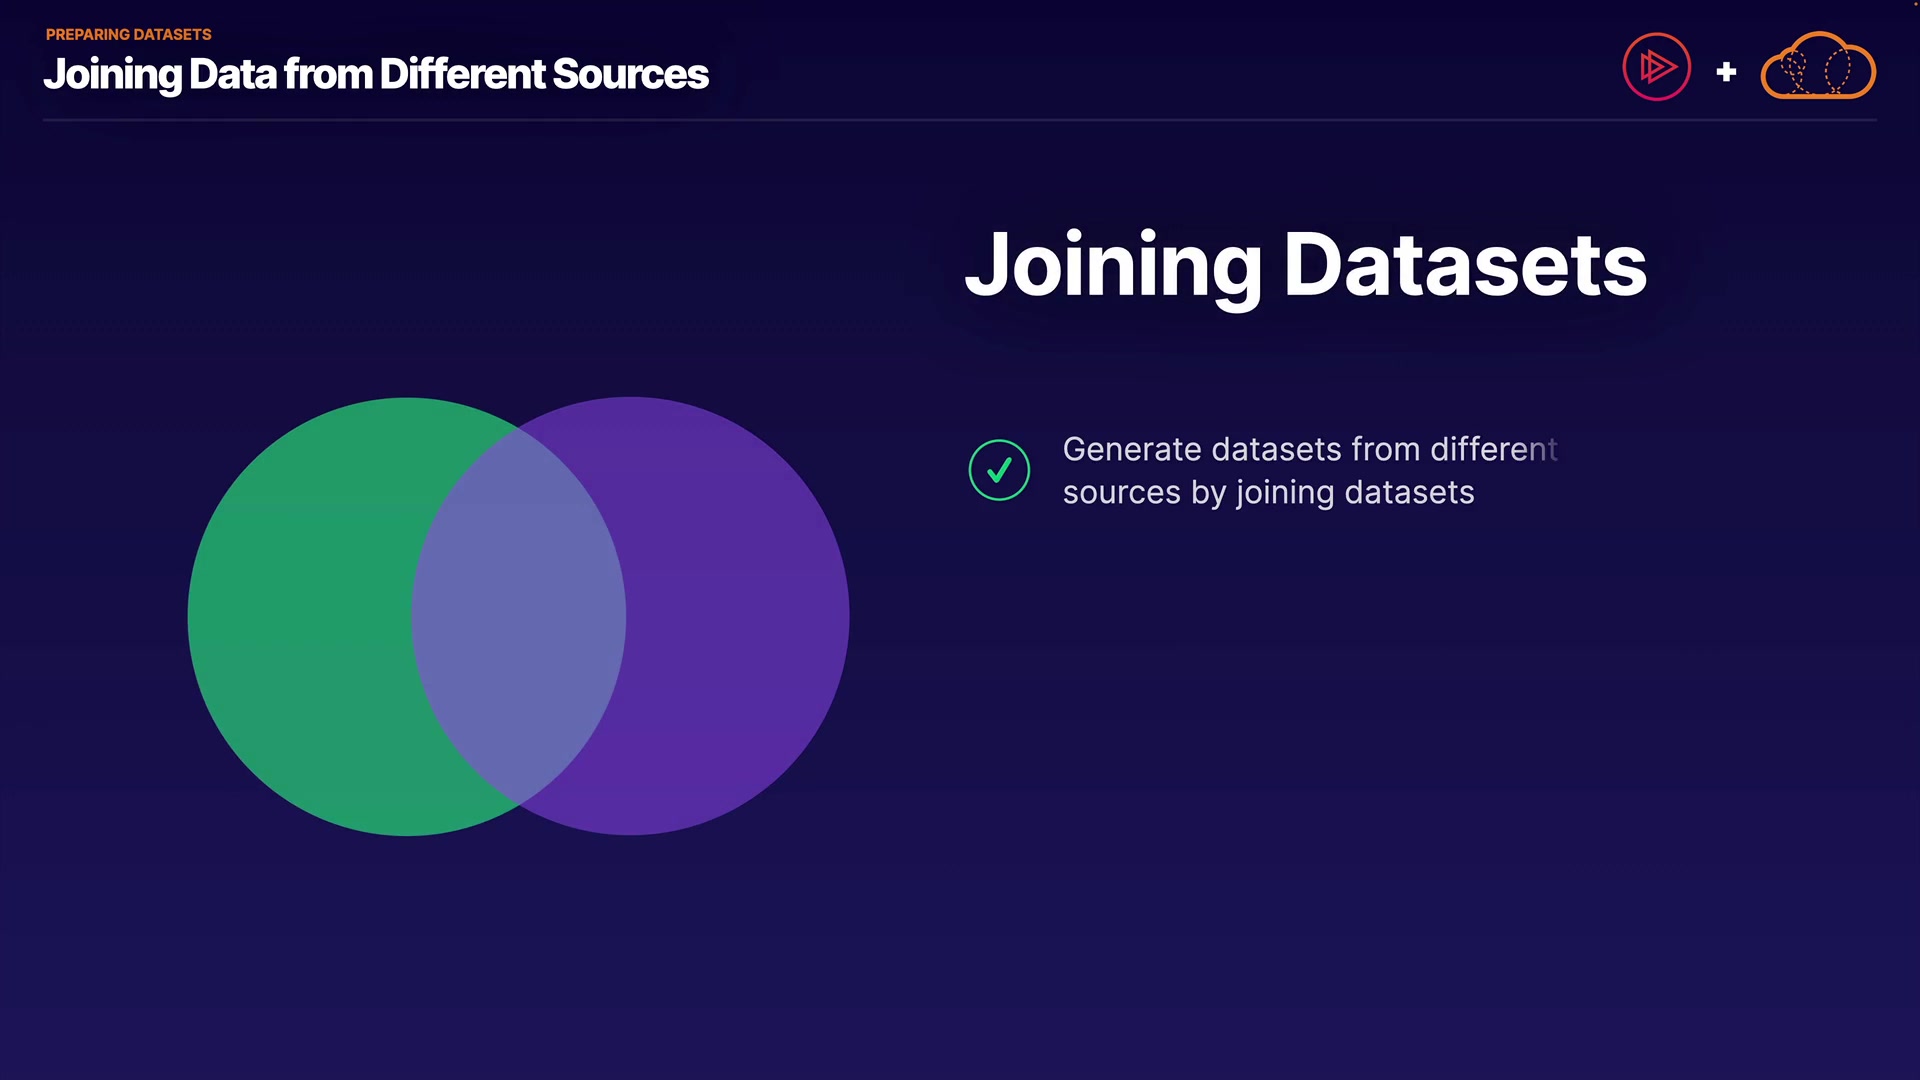The image size is (1920, 1080).
Task: Click the green-only part of the Venn diagram
Action: pos(300,617)
